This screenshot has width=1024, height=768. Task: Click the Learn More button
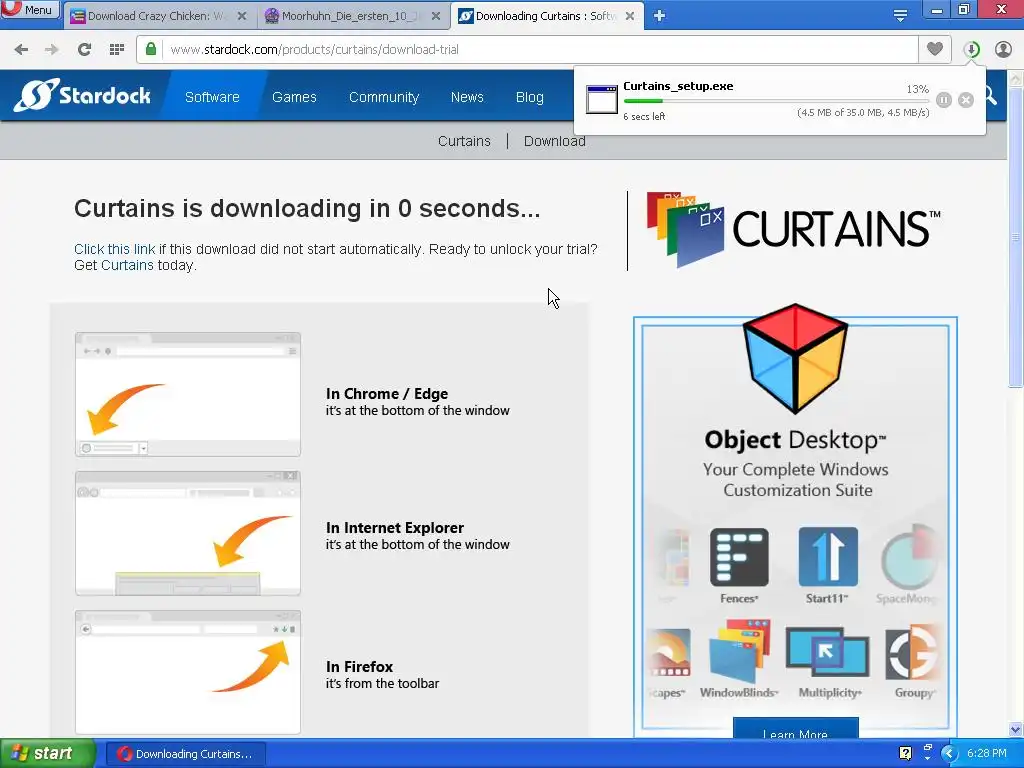[795, 728]
